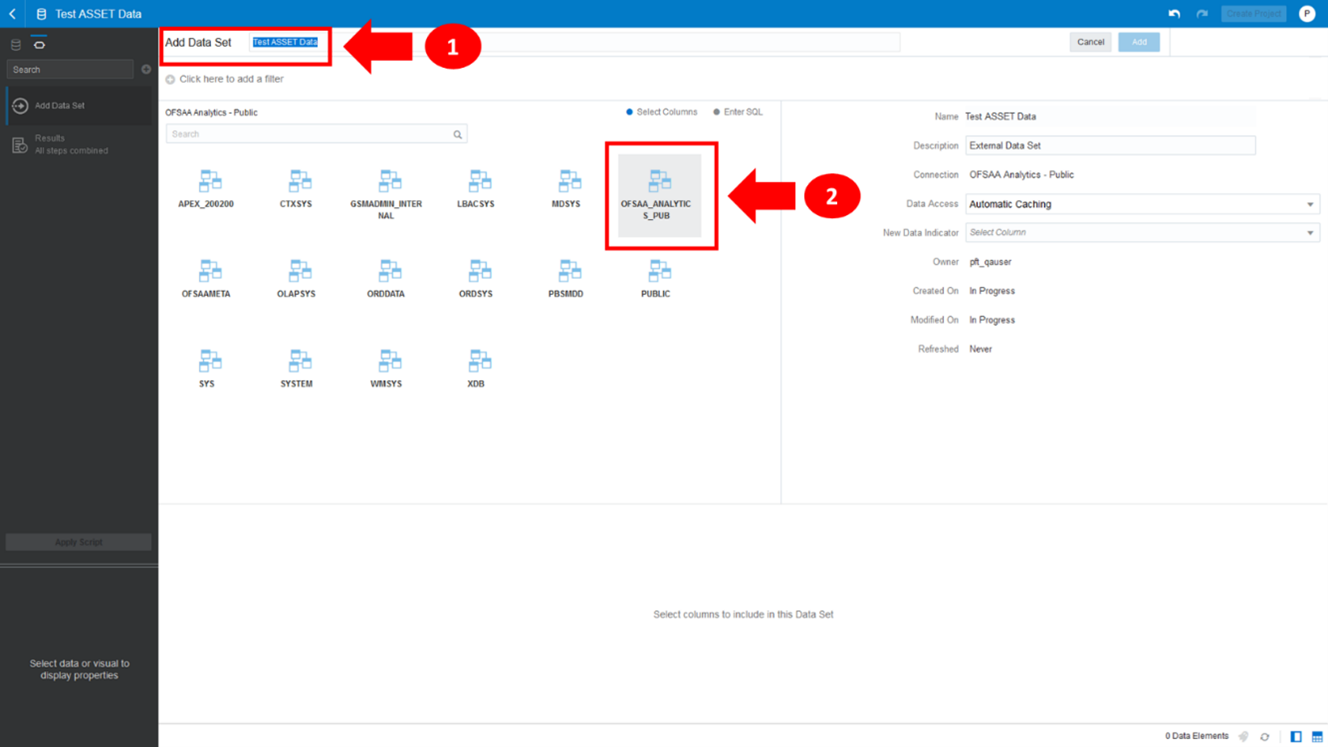The image size is (1328, 747).
Task: Toggle the table view icon at bottom right
Action: pyautogui.click(x=1316, y=735)
